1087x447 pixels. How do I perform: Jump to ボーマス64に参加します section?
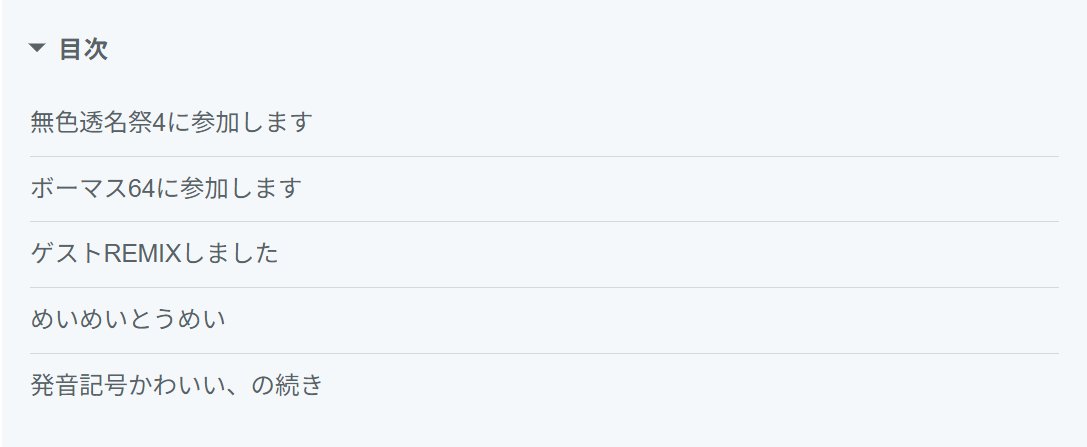[166, 188]
